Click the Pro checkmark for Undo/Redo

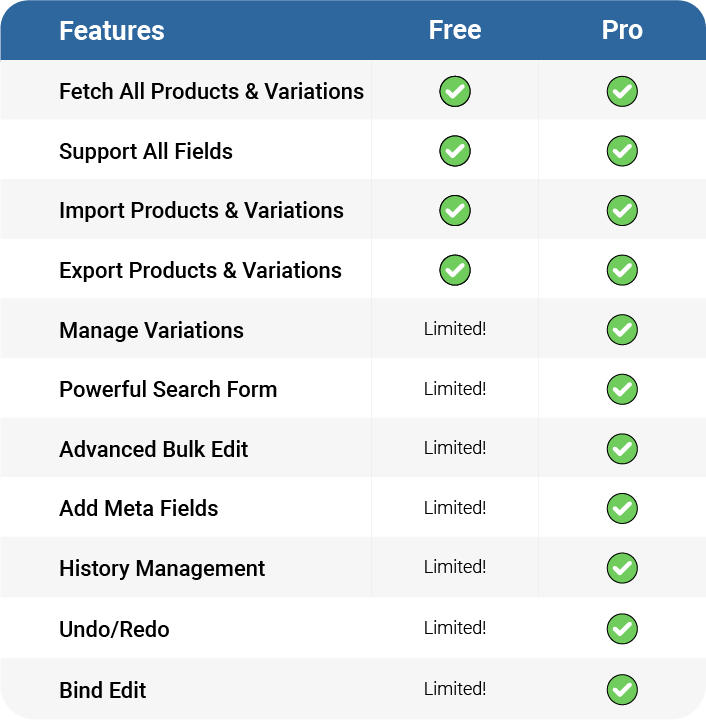pyautogui.click(x=622, y=629)
